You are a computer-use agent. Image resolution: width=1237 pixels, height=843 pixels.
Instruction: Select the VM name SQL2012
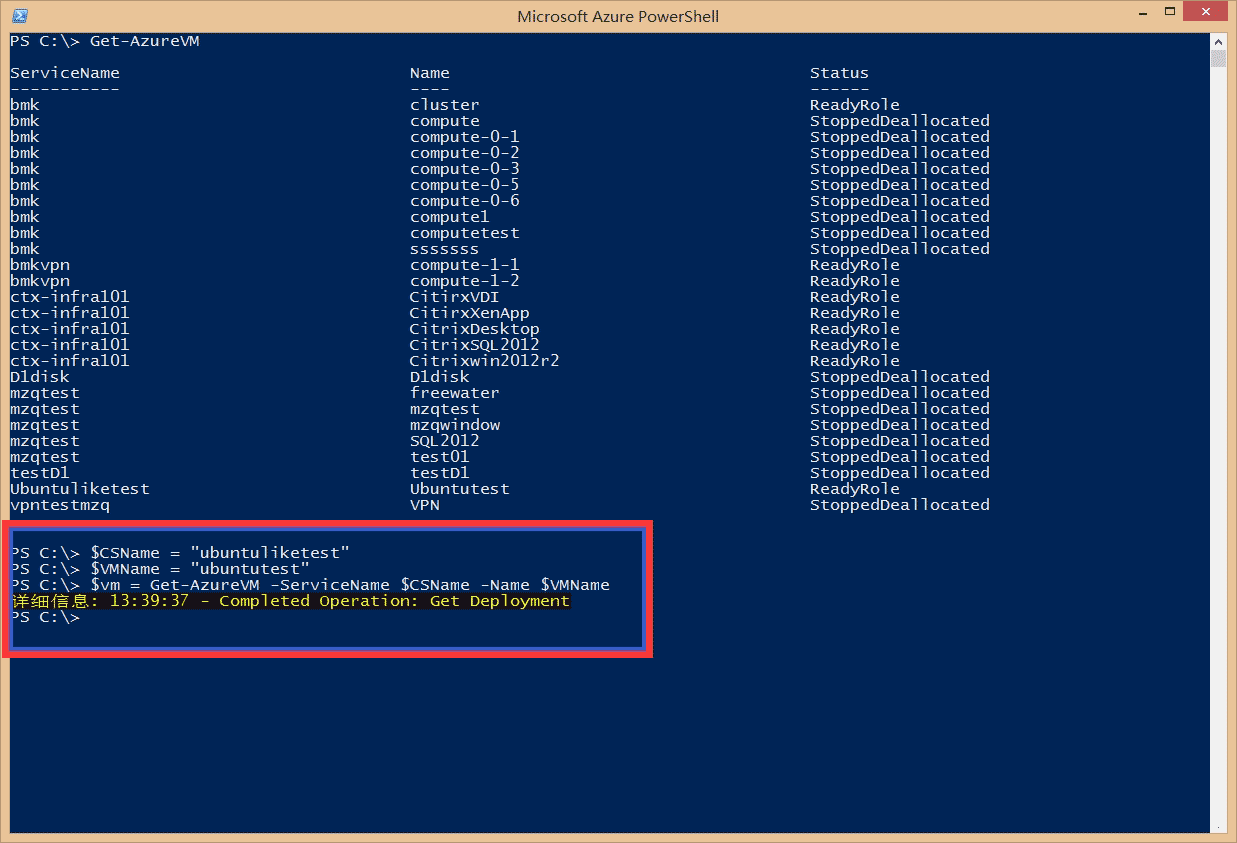(x=445, y=441)
